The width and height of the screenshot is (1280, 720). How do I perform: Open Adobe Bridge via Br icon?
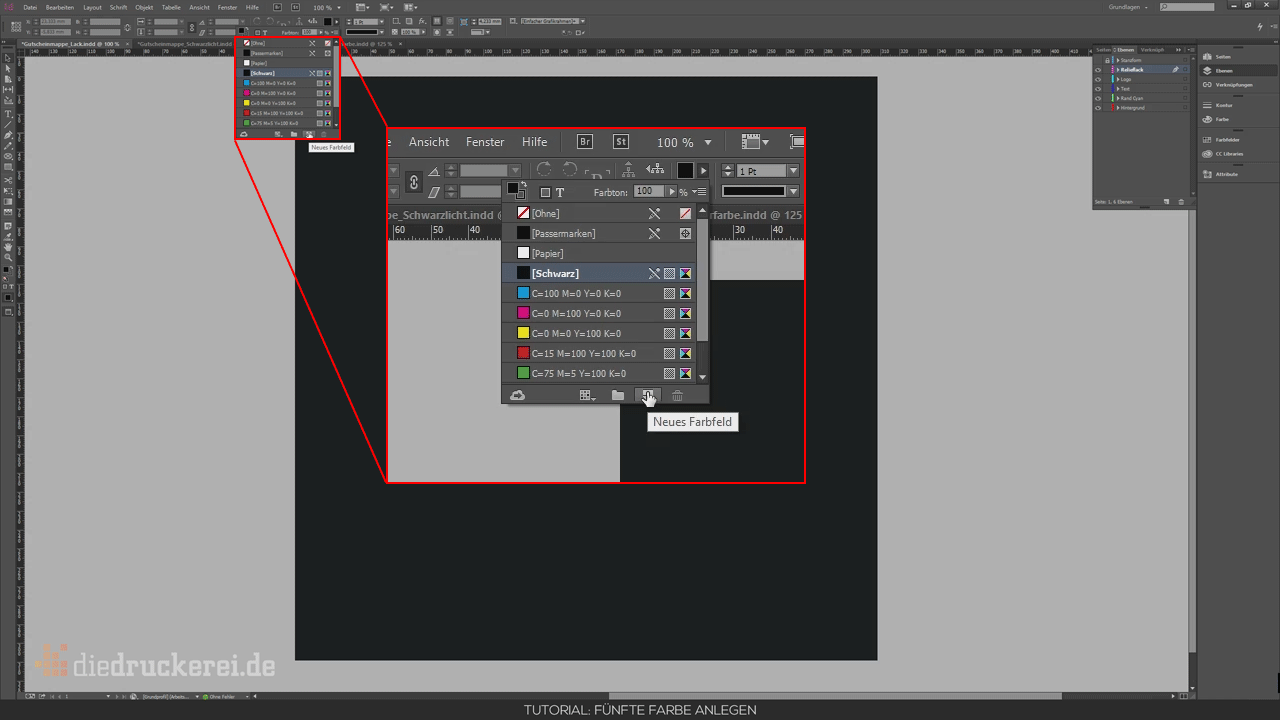click(x=278, y=7)
